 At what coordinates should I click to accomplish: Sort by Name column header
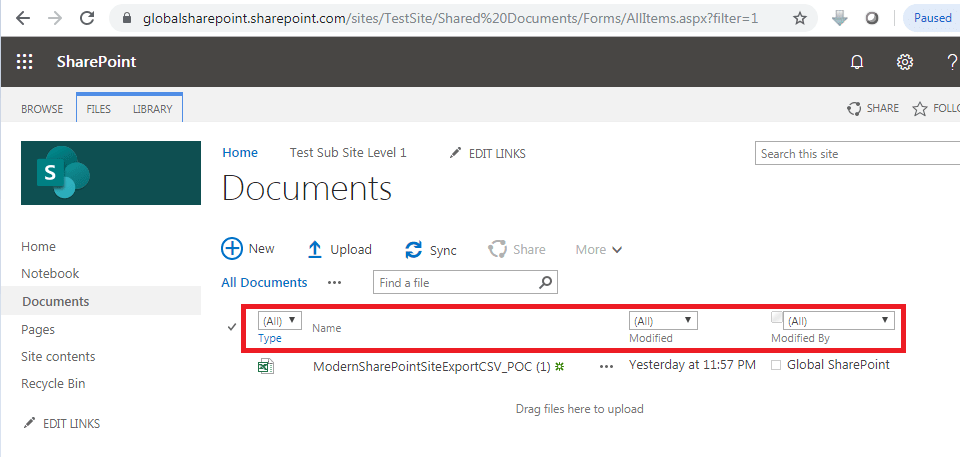coord(326,328)
